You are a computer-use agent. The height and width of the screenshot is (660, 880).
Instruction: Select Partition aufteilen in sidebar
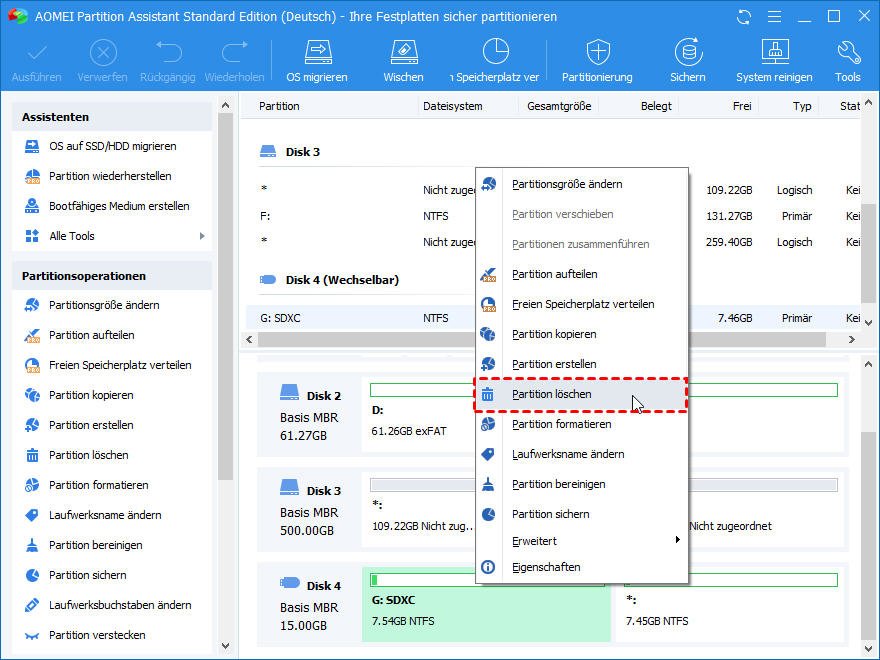click(91, 335)
